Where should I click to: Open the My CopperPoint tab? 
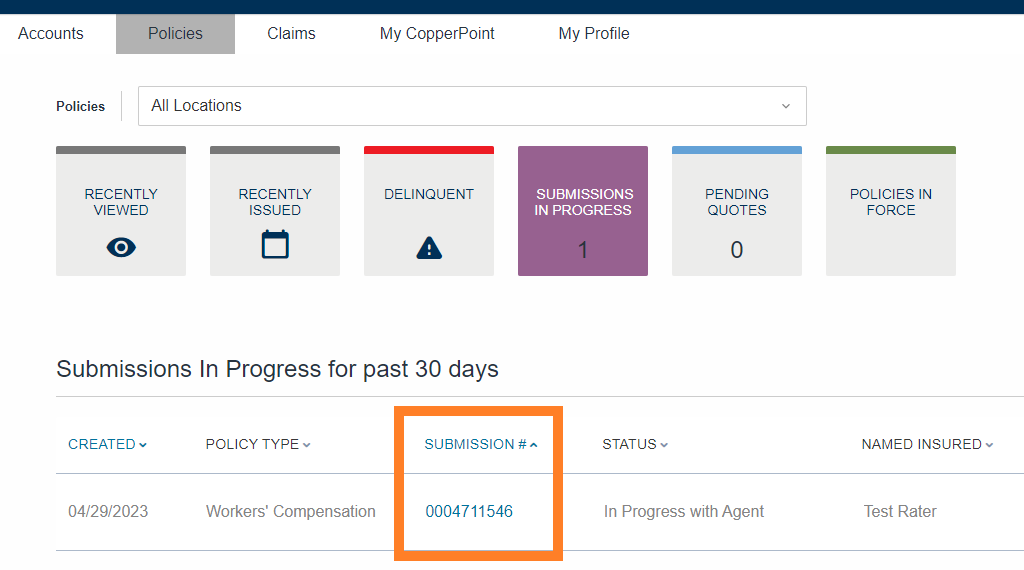tap(437, 33)
